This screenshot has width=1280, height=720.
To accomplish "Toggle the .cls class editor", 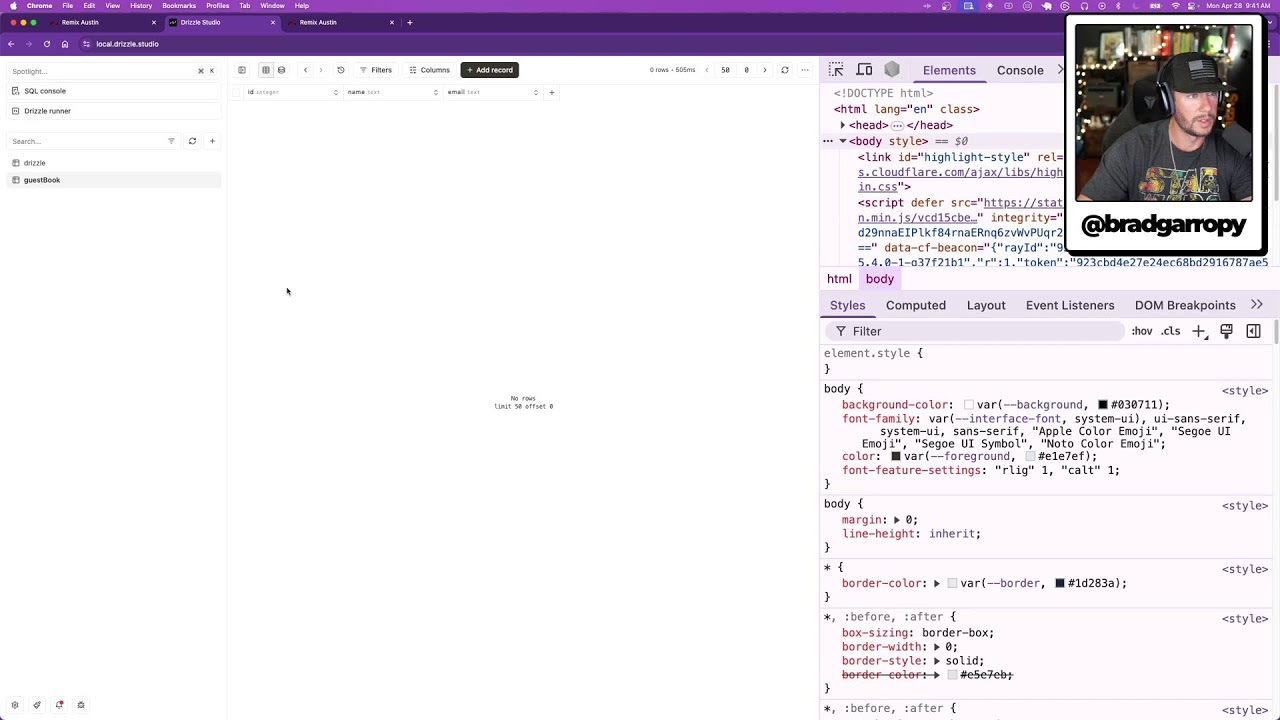I will (x=1171, y=331).
